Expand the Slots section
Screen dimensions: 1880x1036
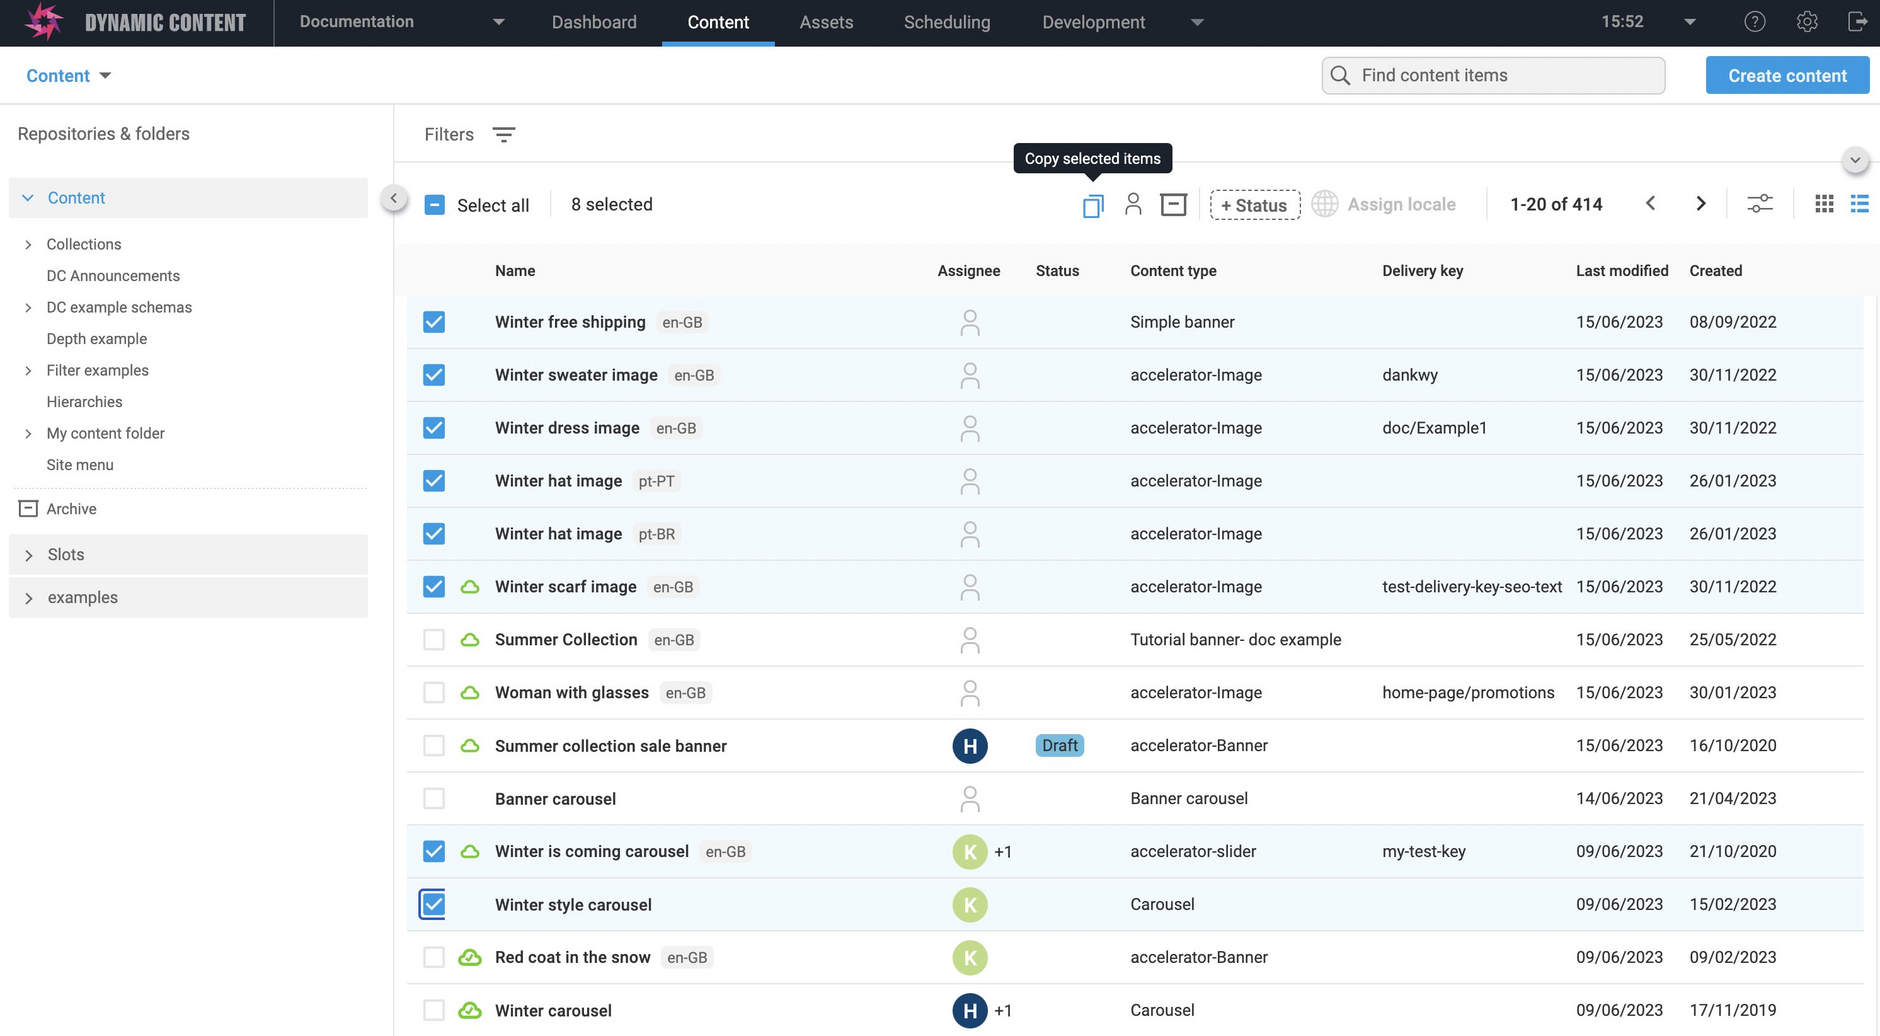click(28, 555)
